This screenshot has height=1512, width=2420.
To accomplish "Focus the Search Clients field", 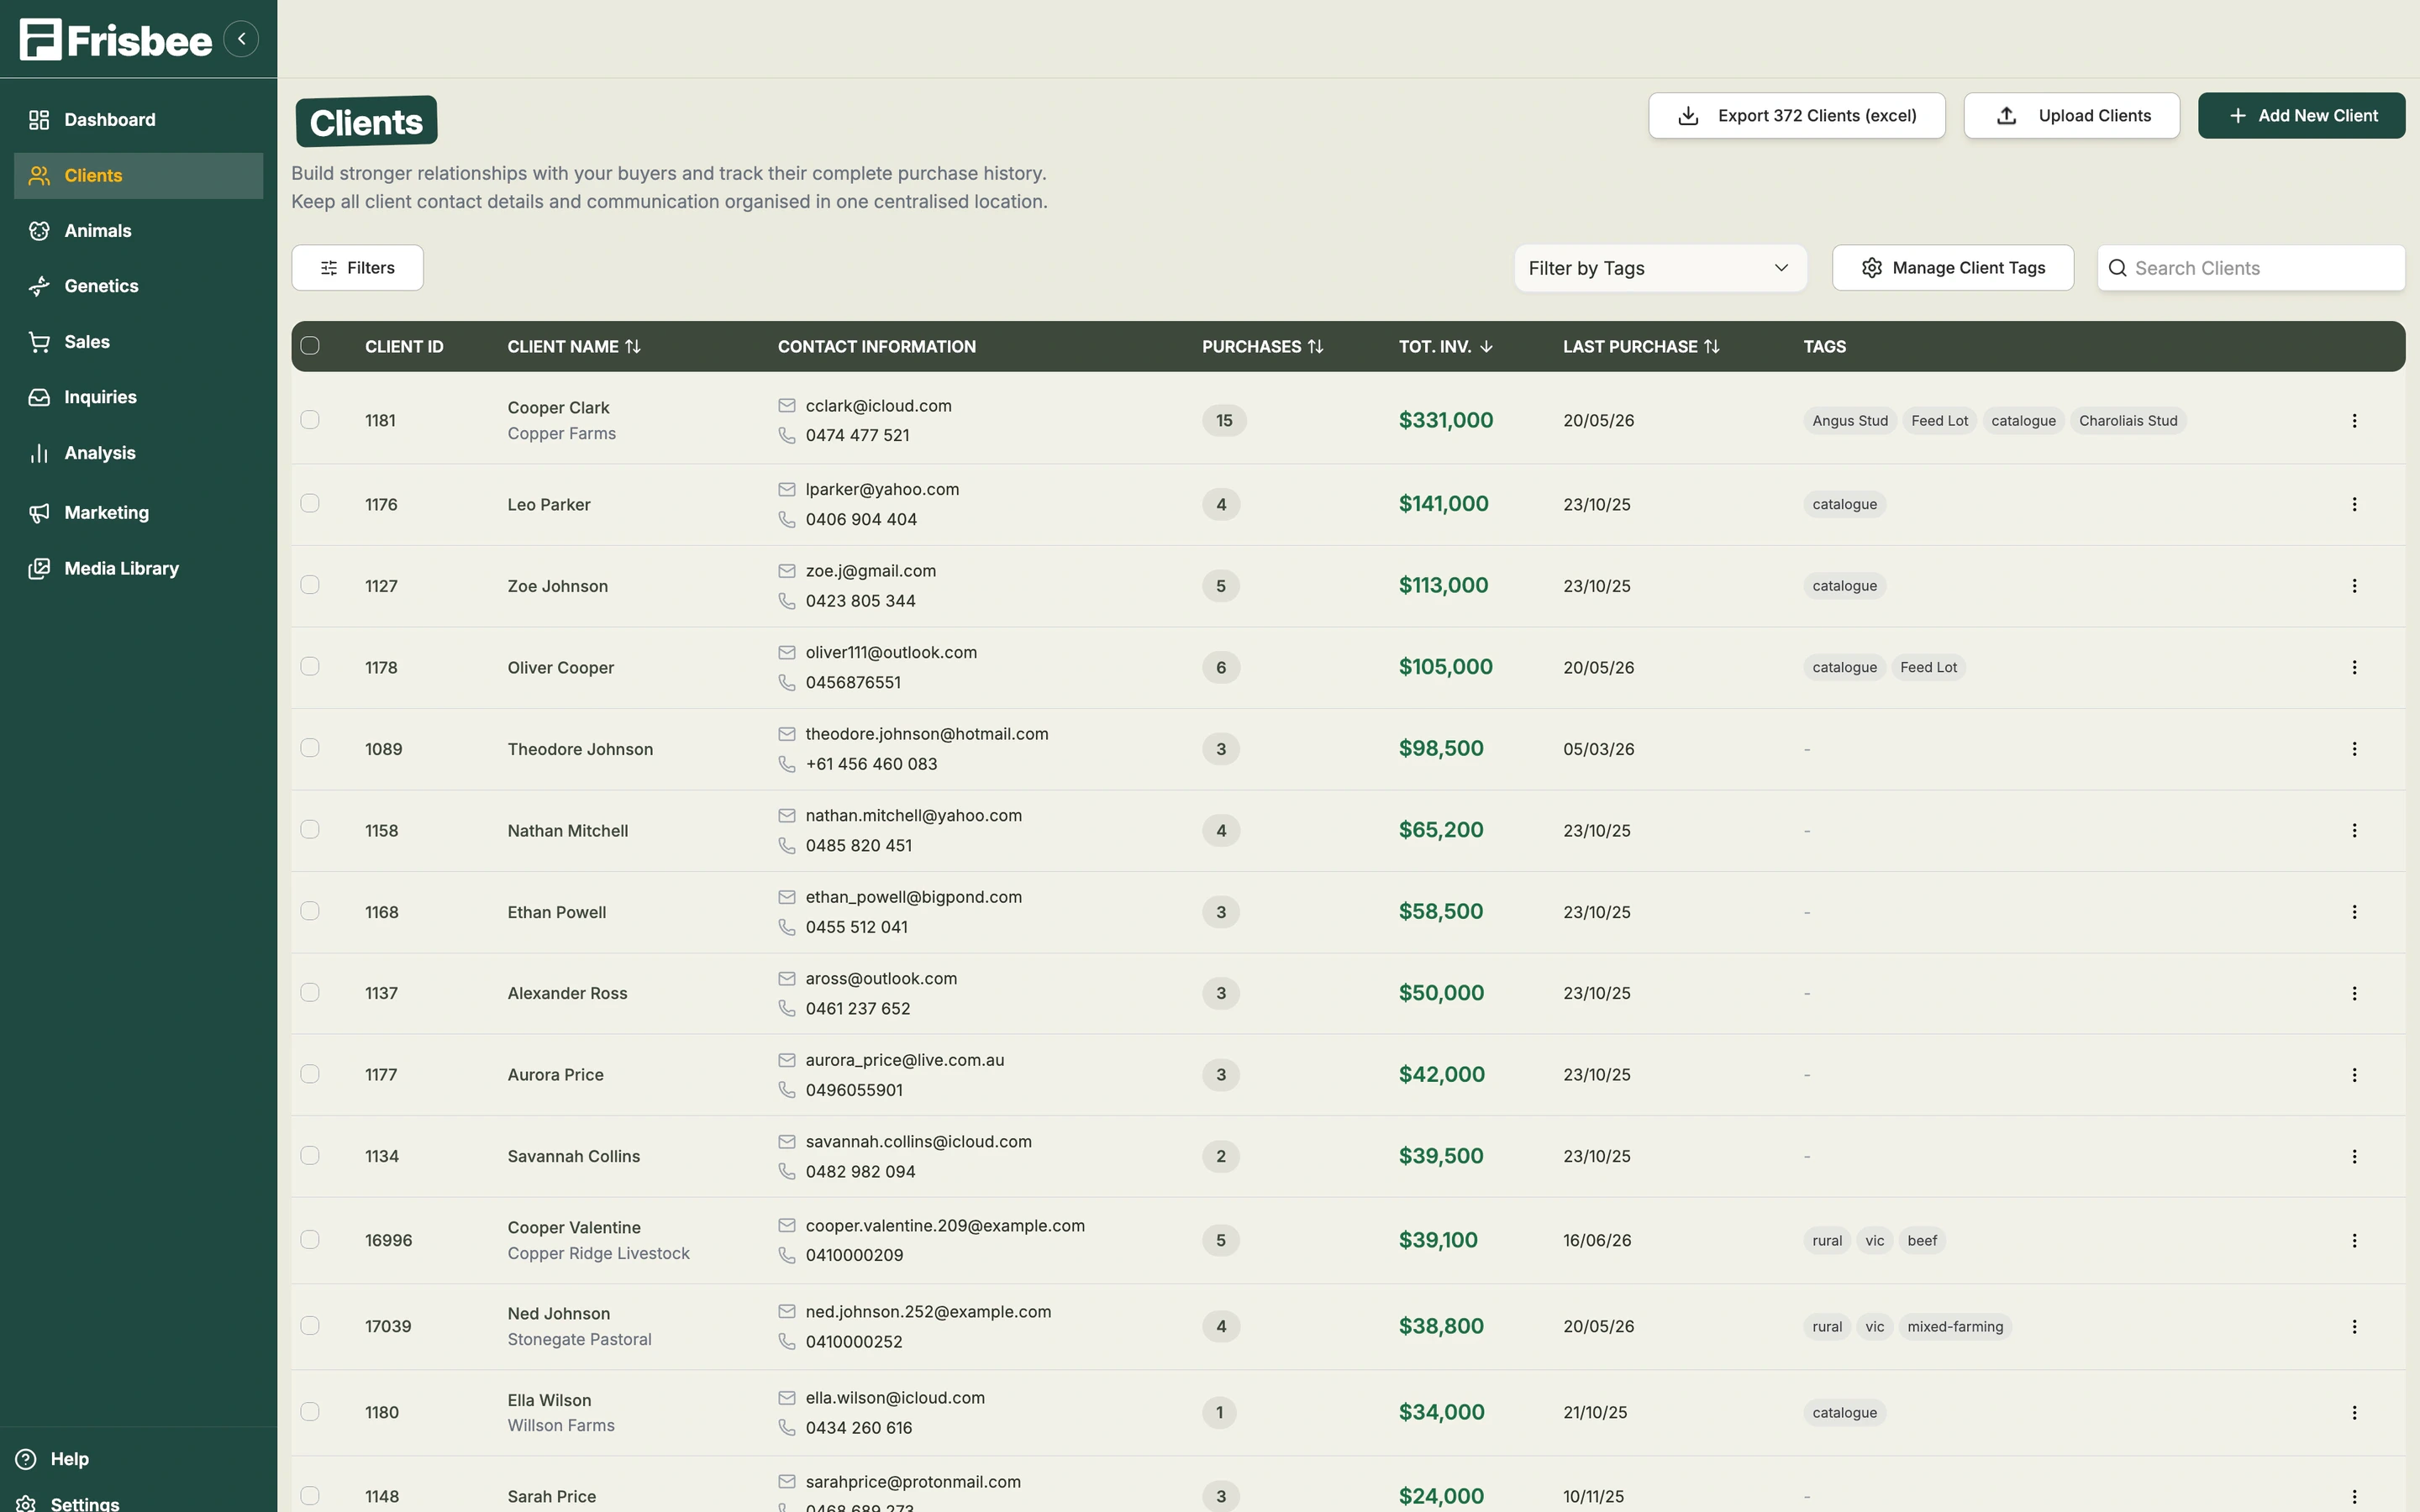I will [x=2250, y=268].
